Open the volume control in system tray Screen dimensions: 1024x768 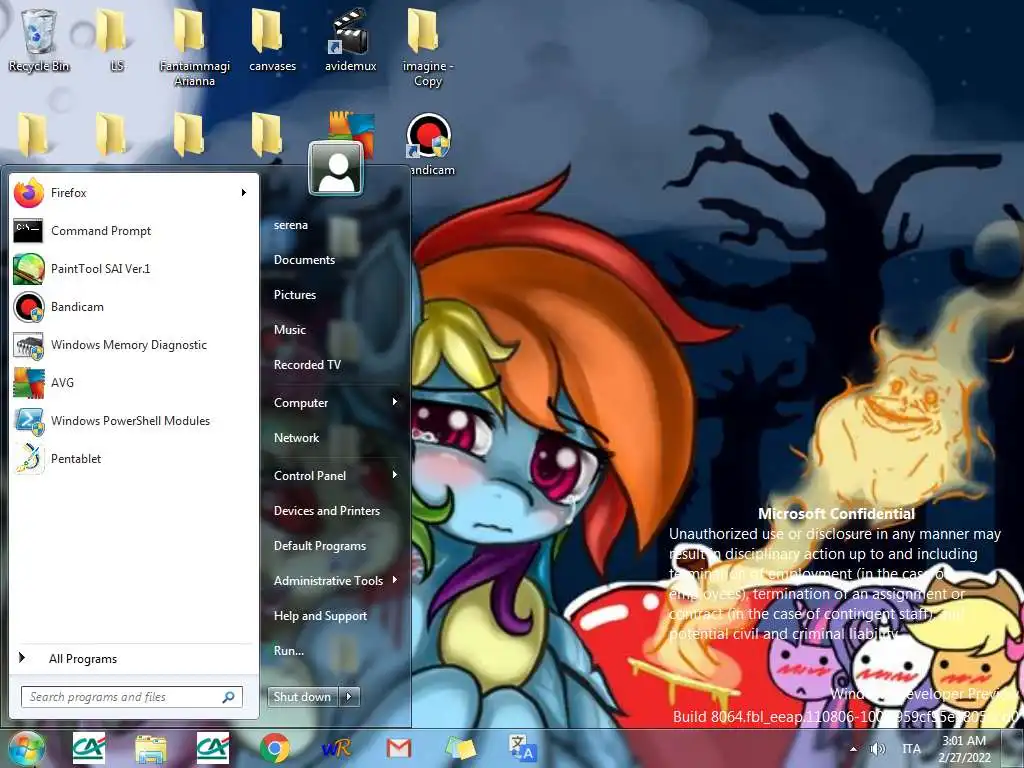tap(878, 749)
